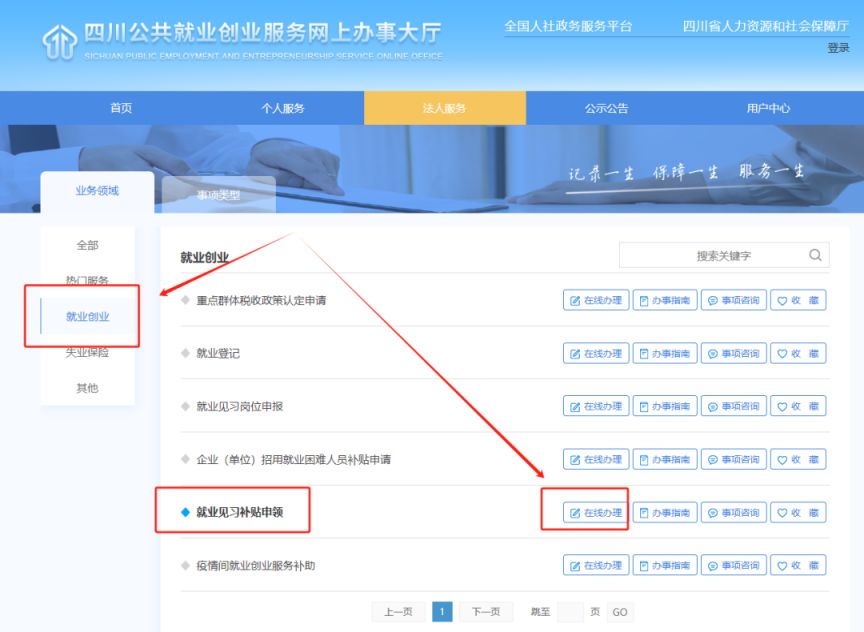Click the search magnifier icon

[815, 255]
